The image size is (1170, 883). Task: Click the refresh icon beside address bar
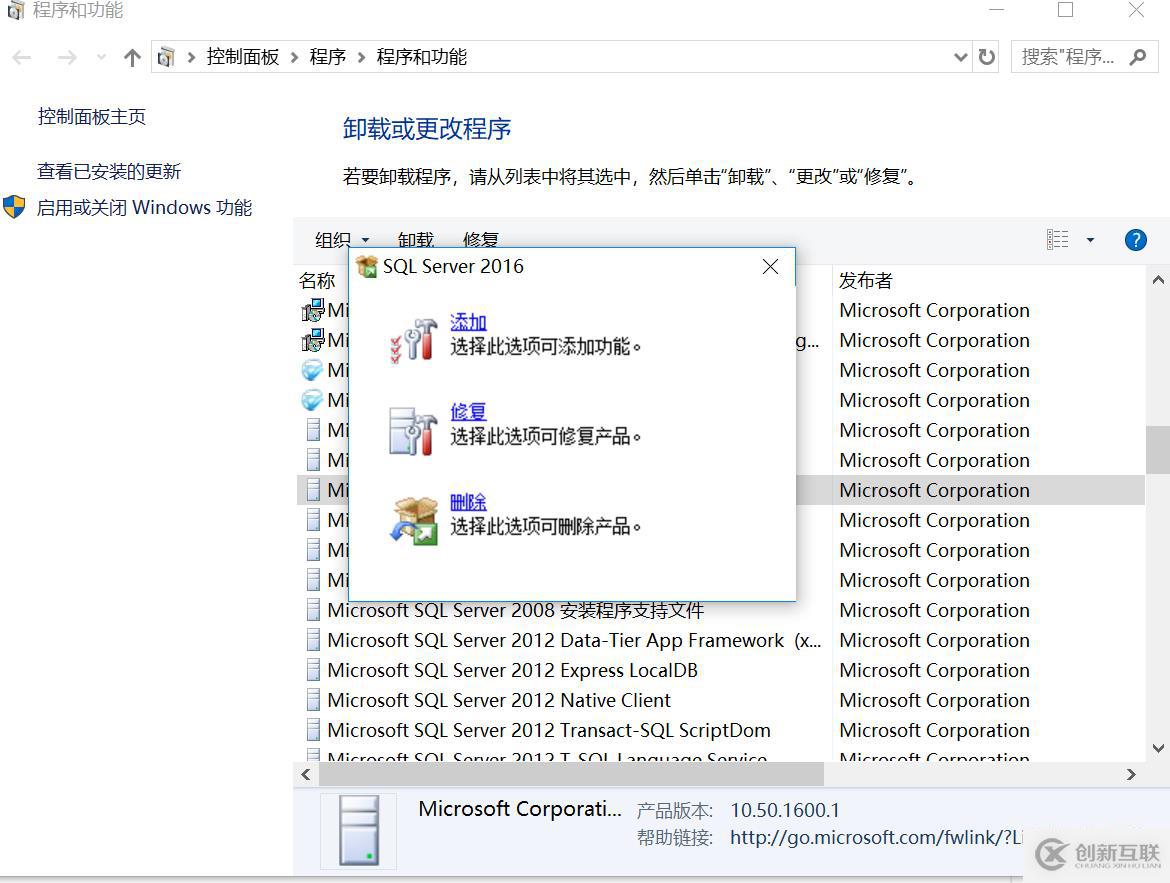pyautogui.click(x=986, y=57)
